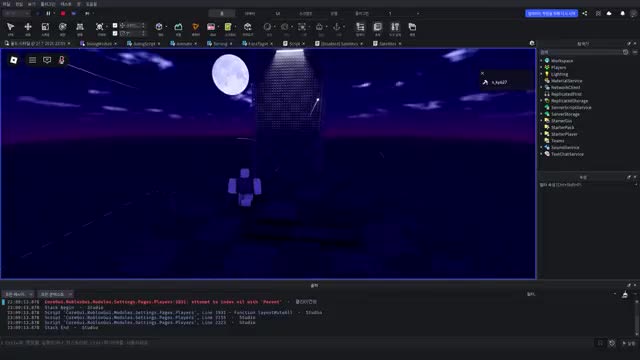Expand the ReplicatedStorage tree node

542,101
